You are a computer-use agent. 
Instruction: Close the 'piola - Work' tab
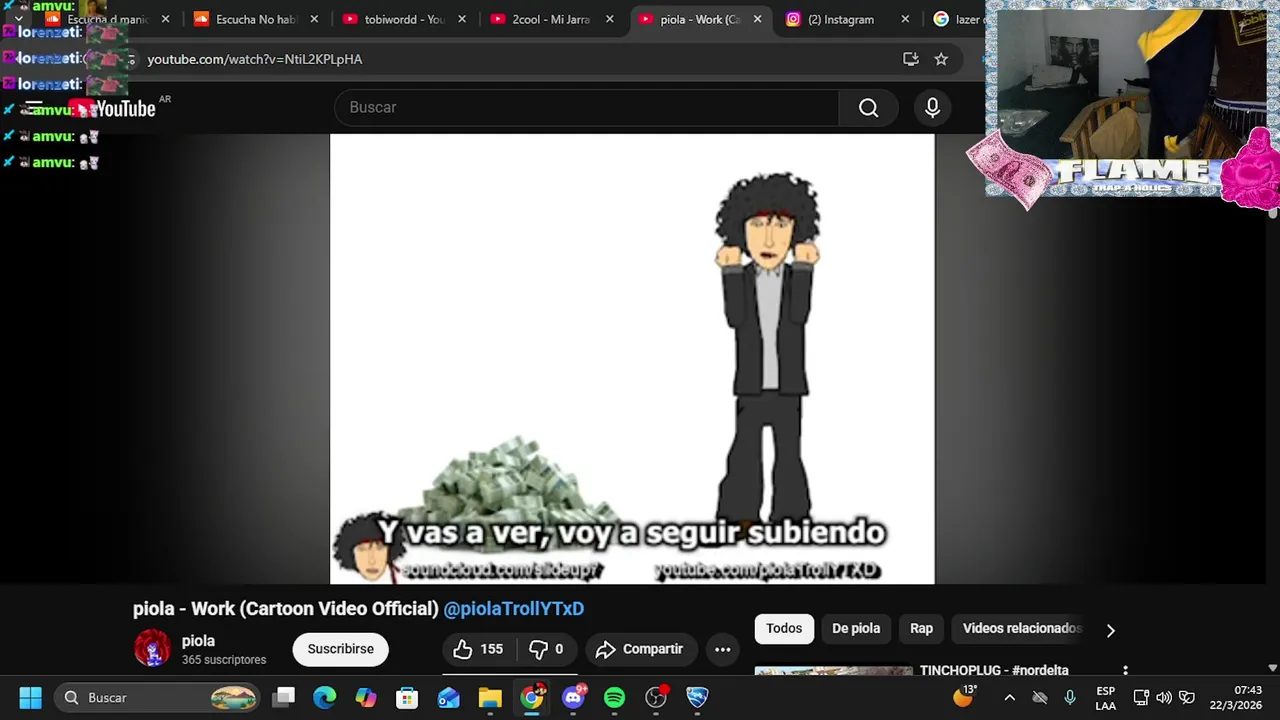(757, 19)
